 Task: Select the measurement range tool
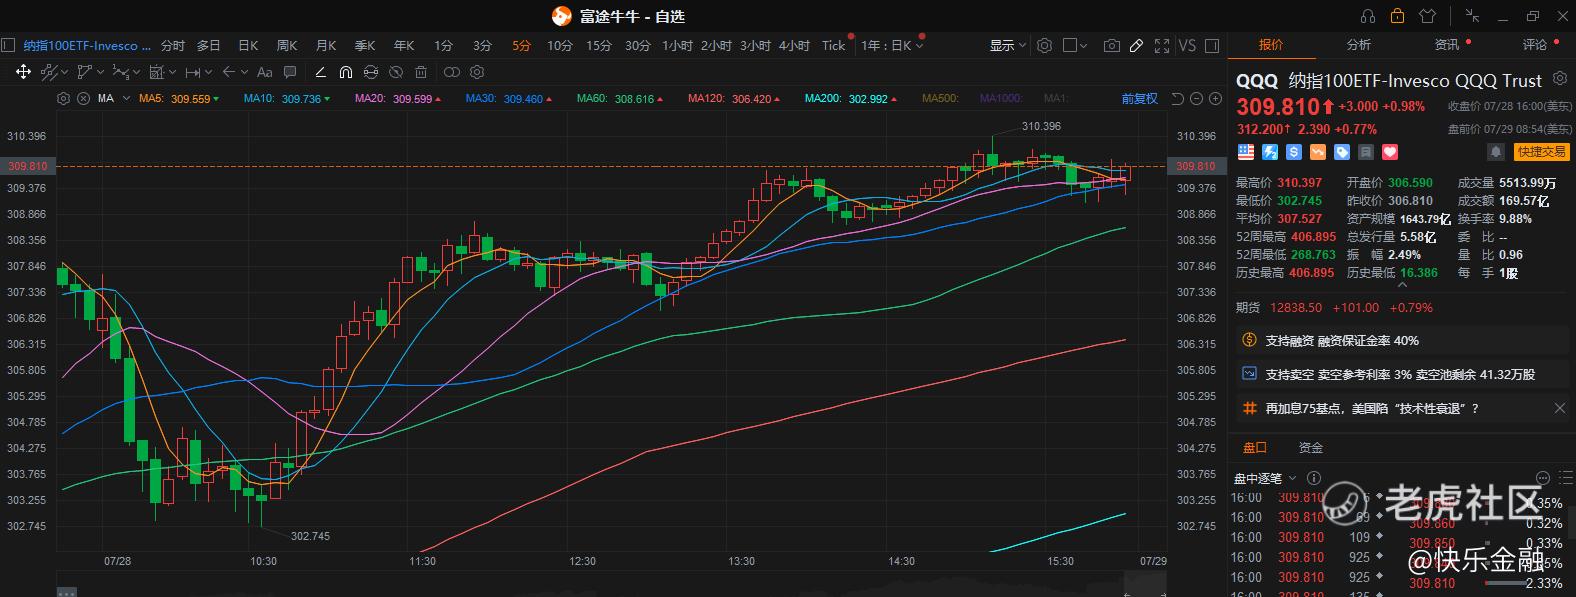pos(192,72)
